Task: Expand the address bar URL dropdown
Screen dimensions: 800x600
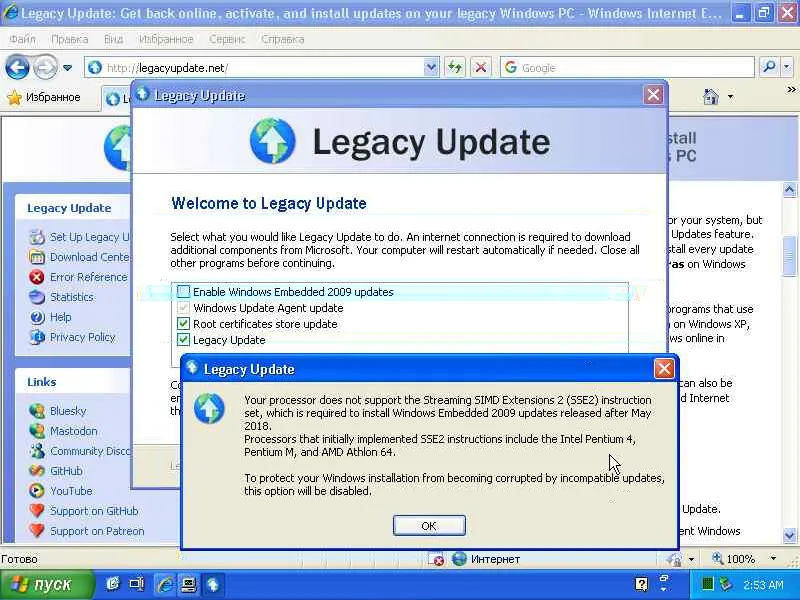Action: pyautogui.click(x=431, y=68)
